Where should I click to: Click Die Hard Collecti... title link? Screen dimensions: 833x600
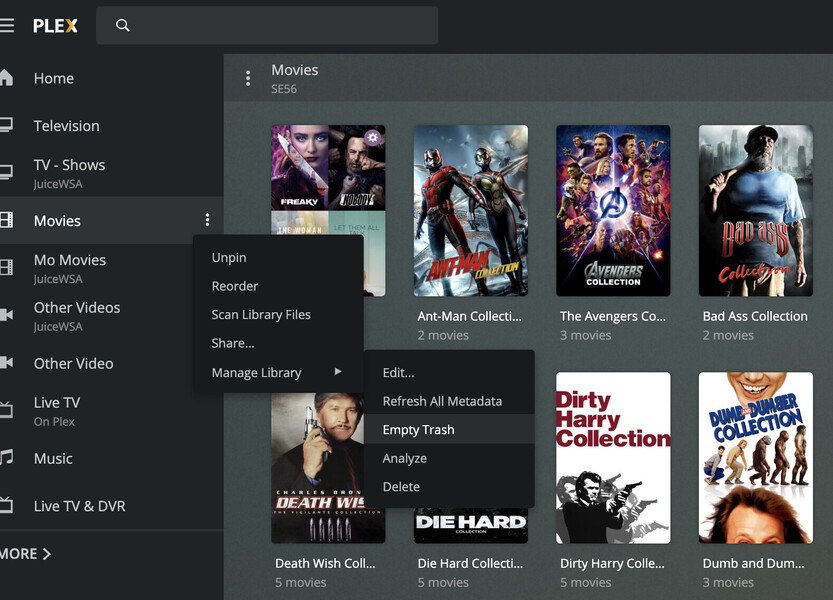(x=470, y=563)
